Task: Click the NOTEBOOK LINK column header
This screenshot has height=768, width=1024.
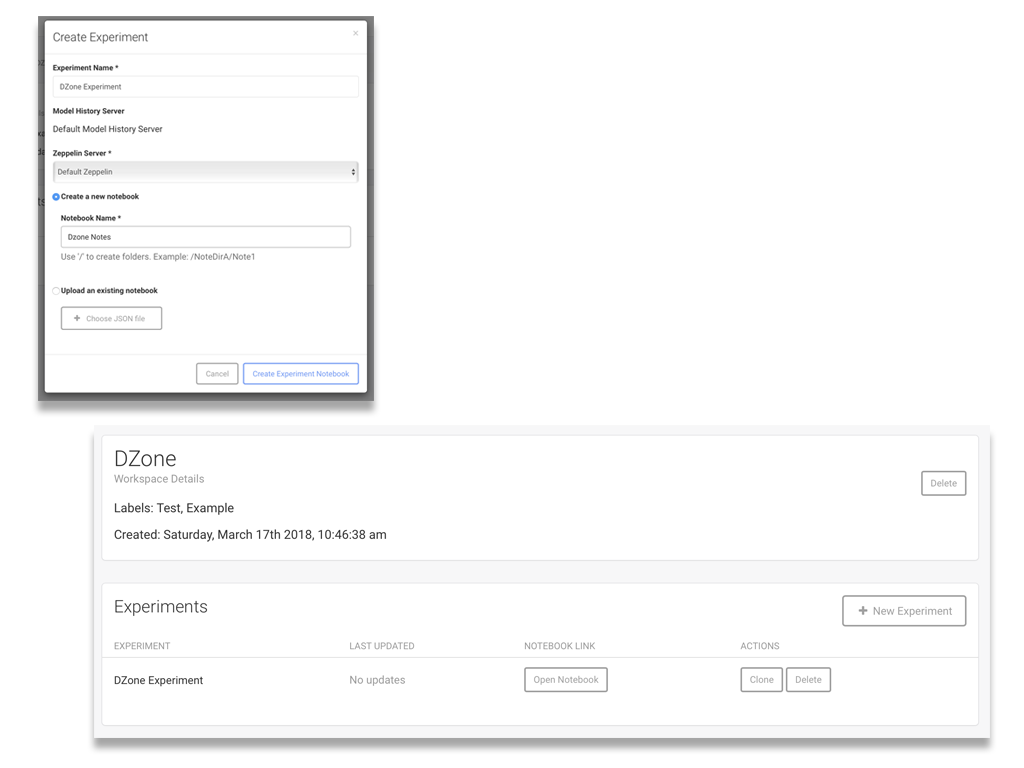Action: 559,646
